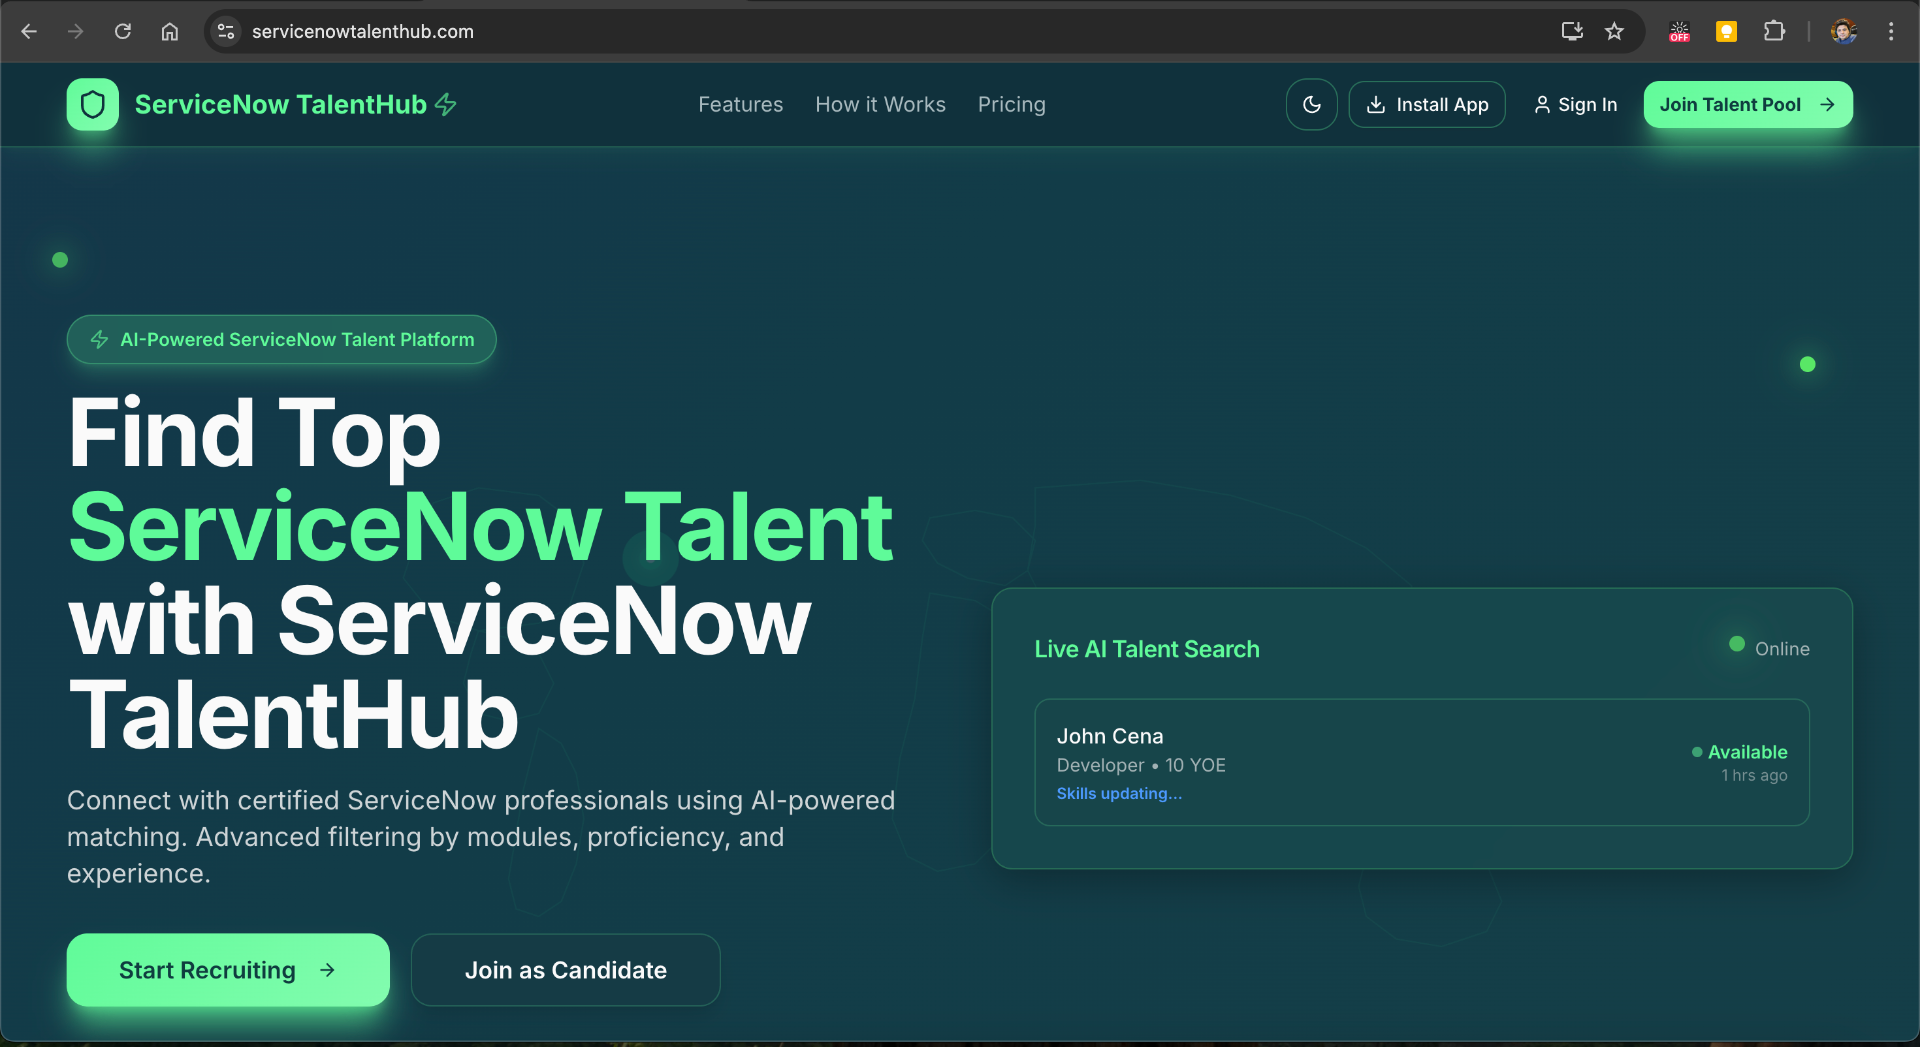Open the Sign In link
The width and height of the screenshot is (1920, 1047).
[x=1575, y=105]
